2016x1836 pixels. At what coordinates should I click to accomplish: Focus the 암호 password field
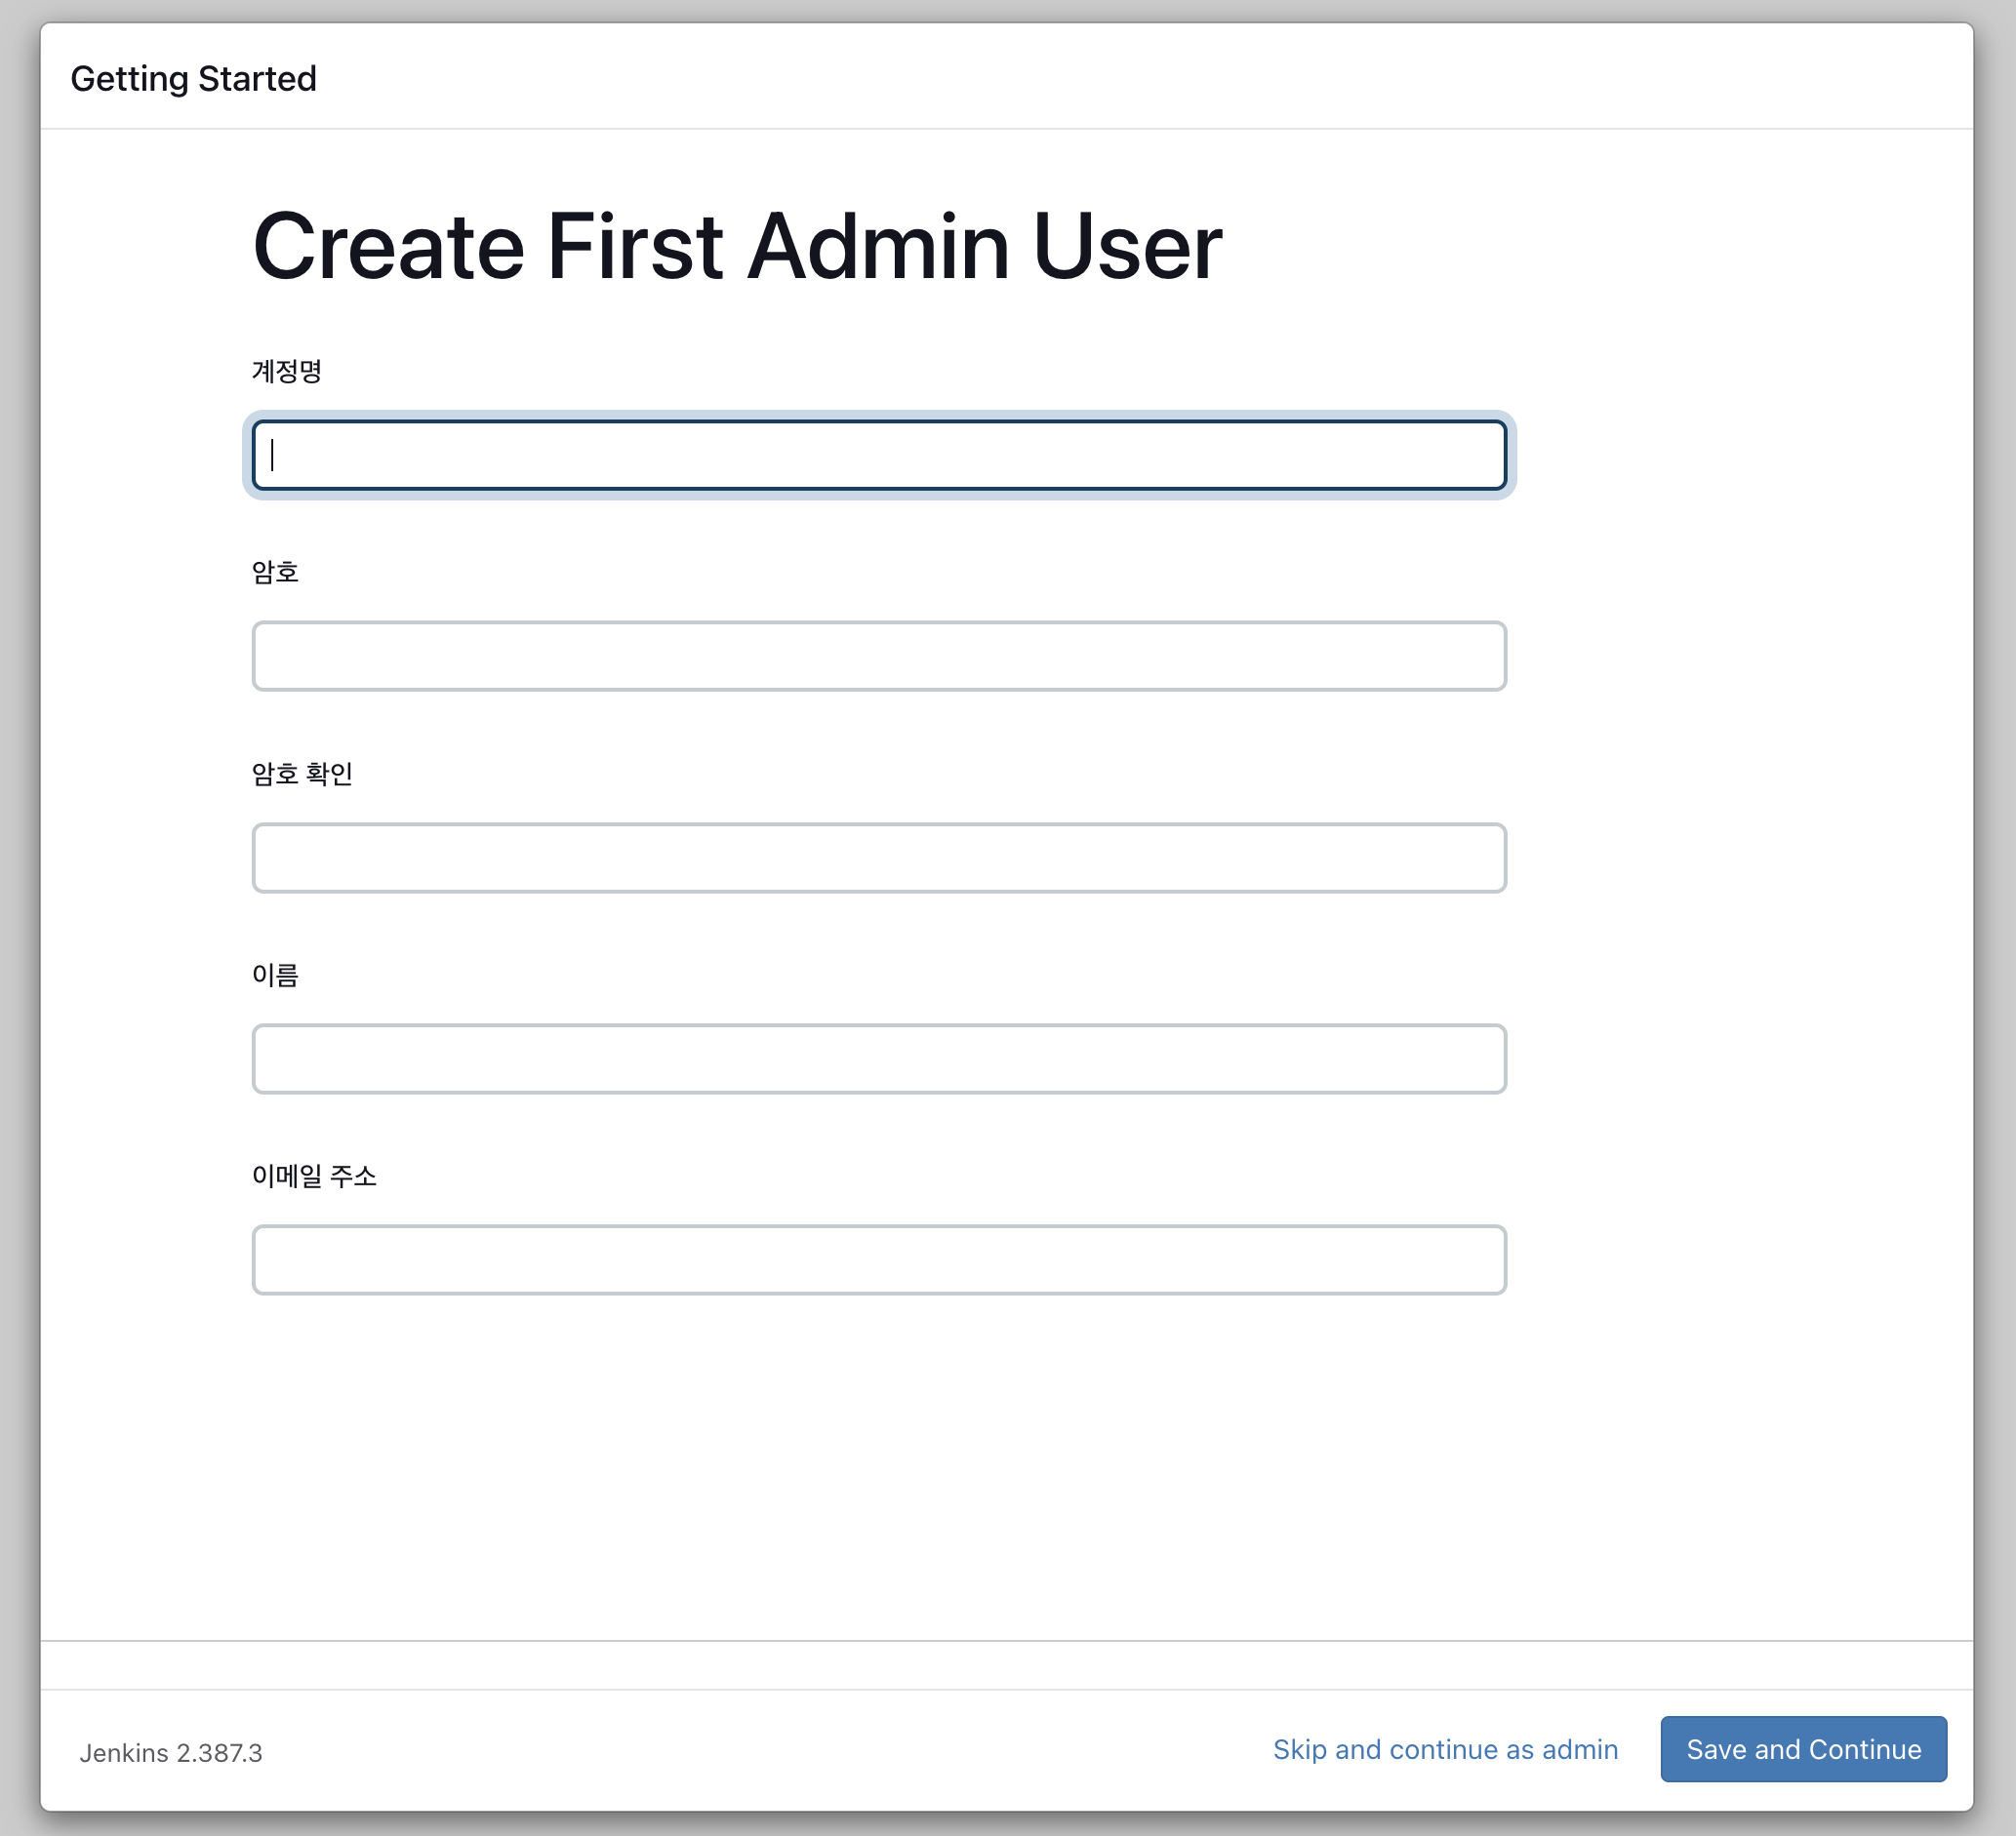click(x=878, y=656)
